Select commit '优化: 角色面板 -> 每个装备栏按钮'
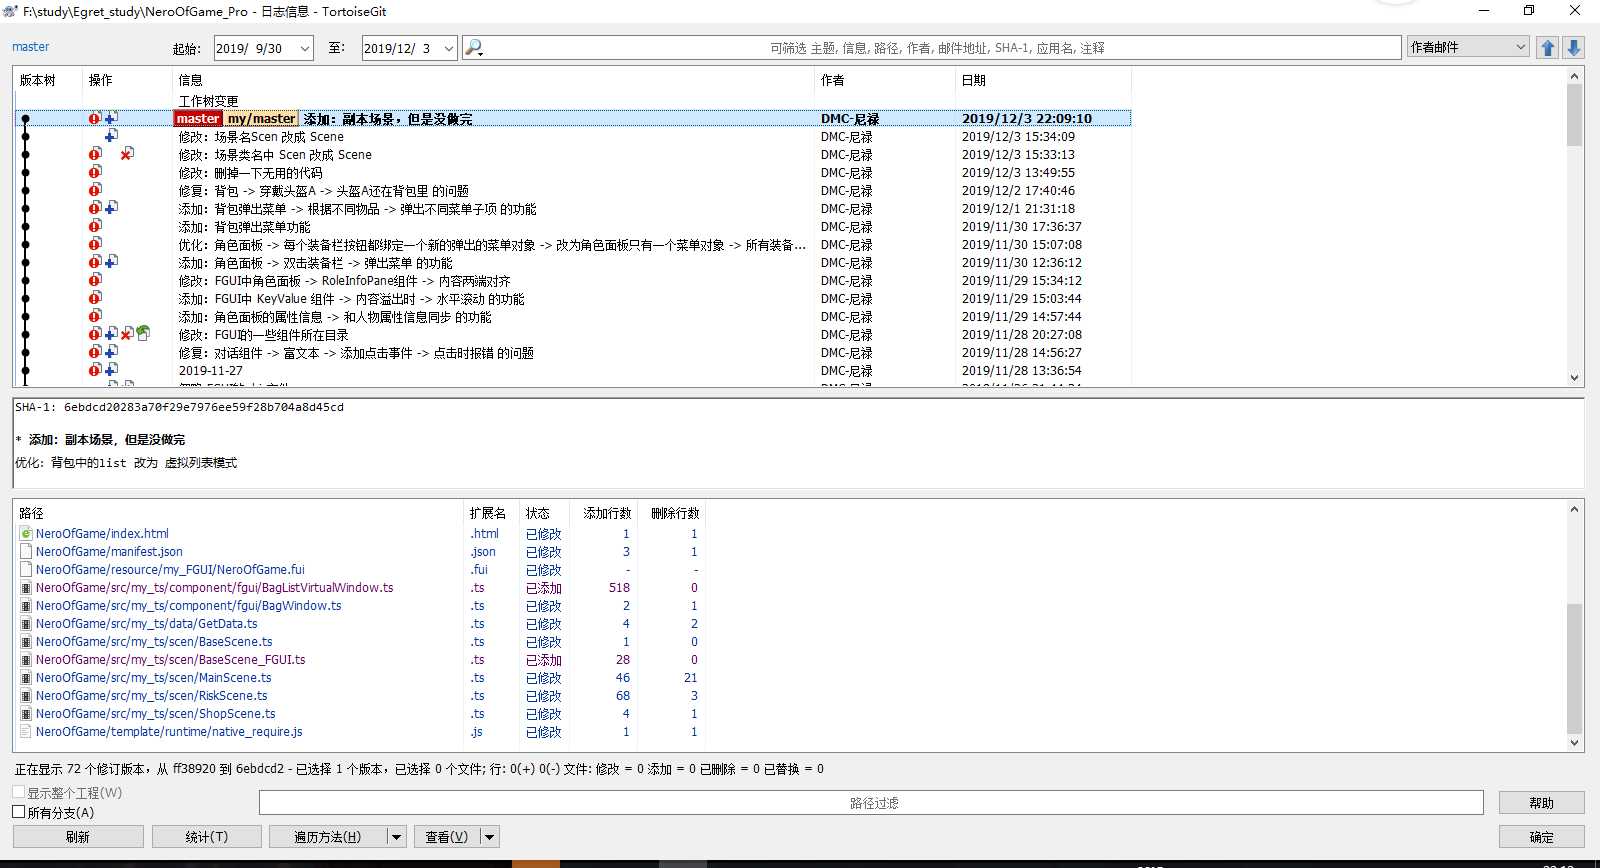 (x=572, y=245)
